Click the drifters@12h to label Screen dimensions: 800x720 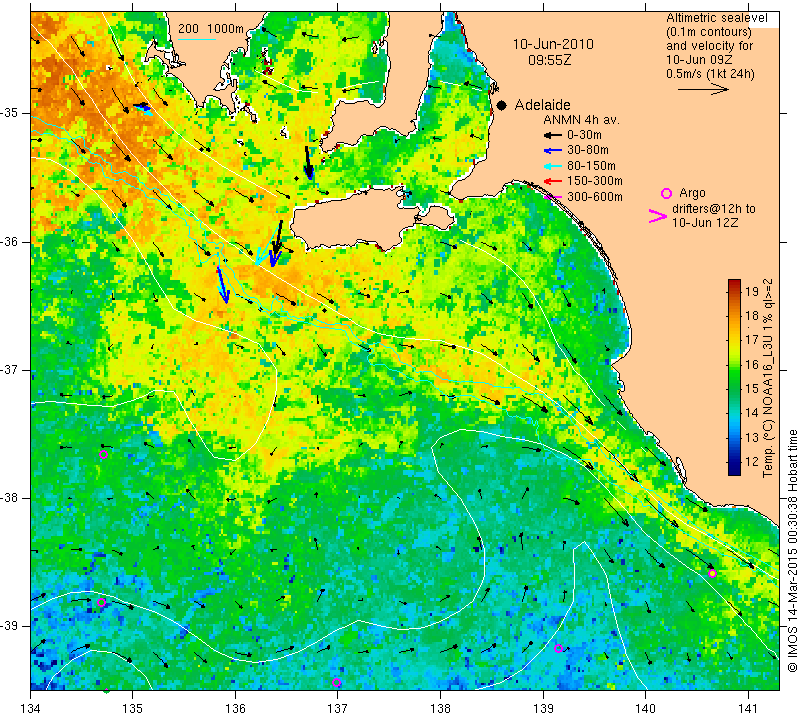tap(714, 209)
